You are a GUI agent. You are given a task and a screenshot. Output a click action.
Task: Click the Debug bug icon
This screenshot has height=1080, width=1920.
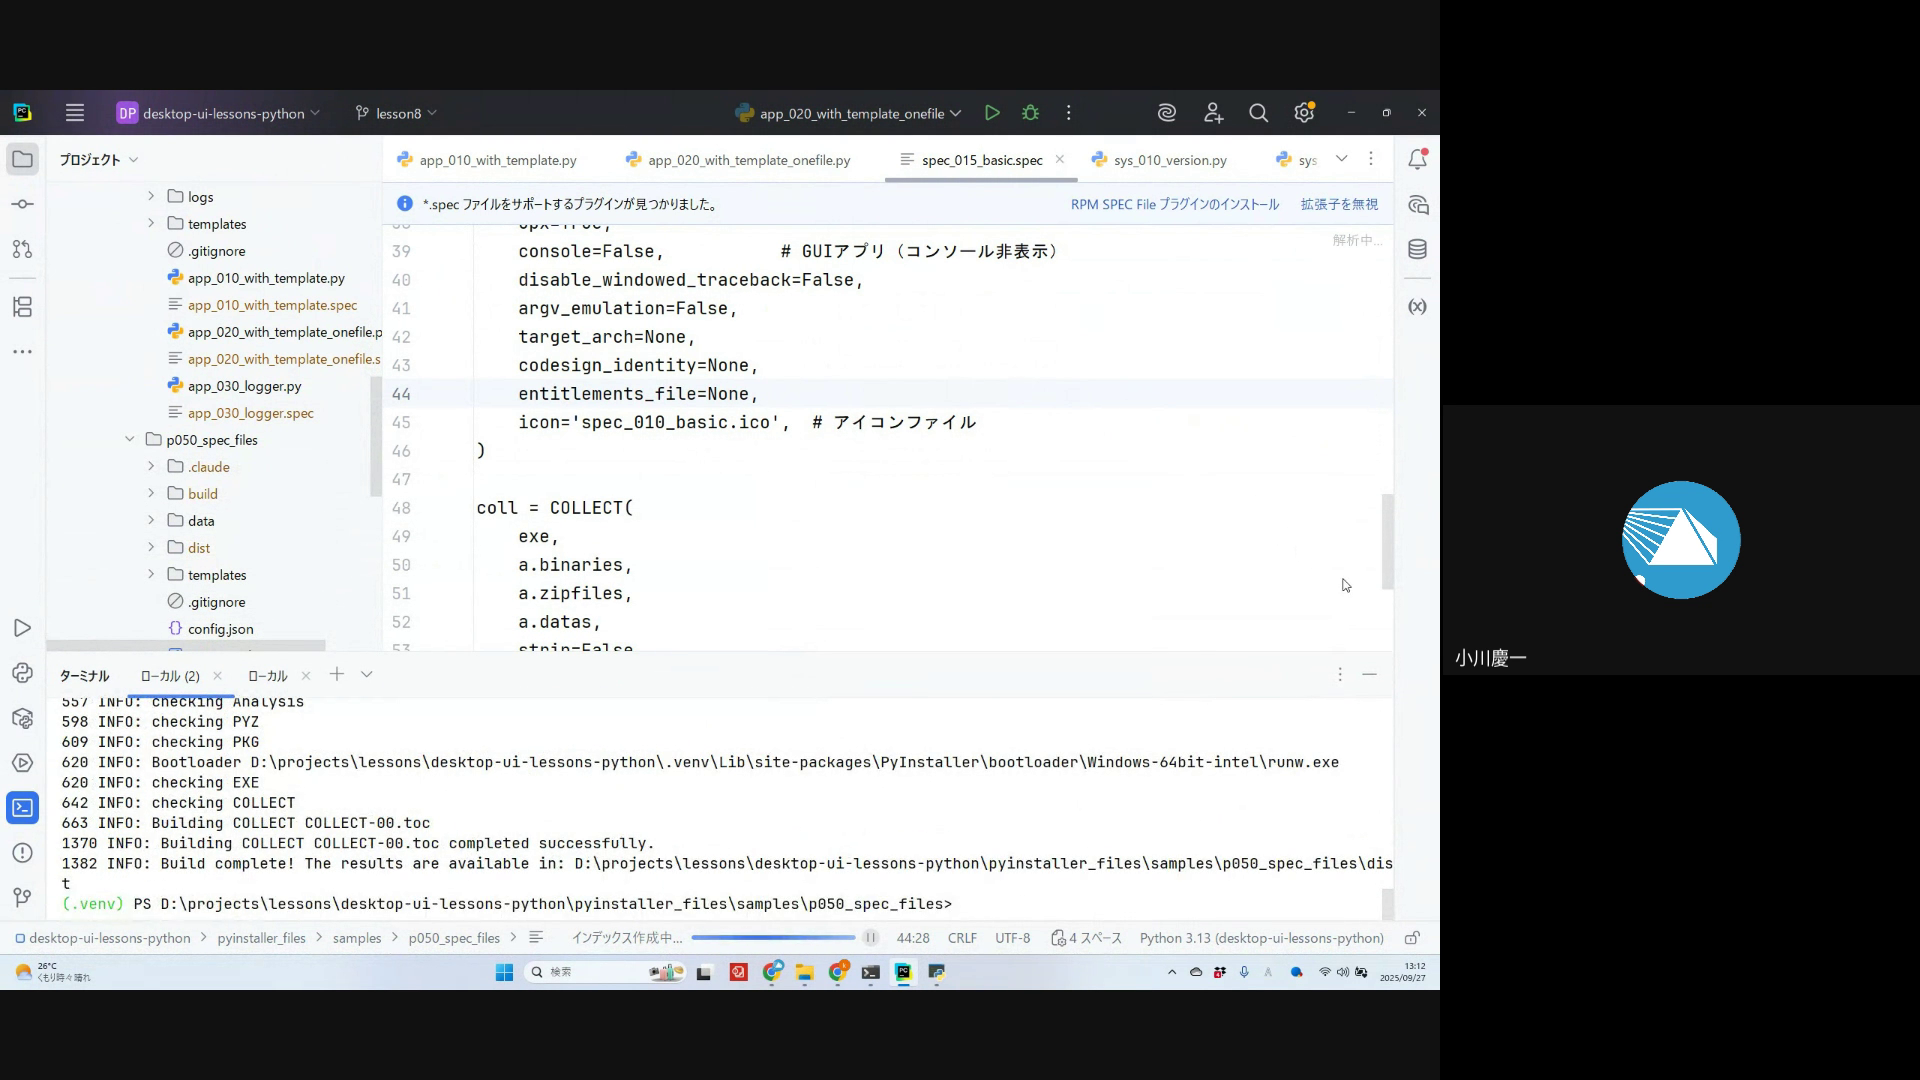coord(1030,113)
